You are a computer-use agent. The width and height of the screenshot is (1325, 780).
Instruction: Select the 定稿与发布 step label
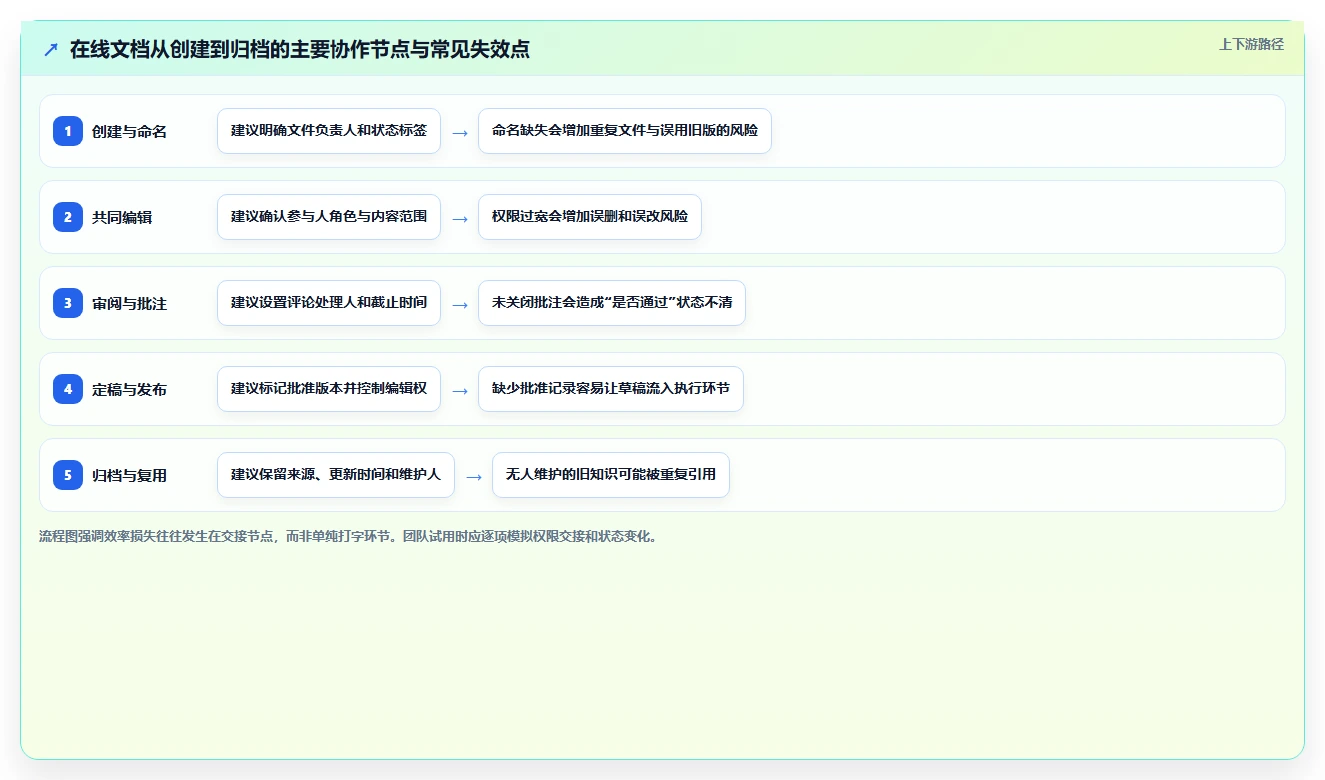129,390
